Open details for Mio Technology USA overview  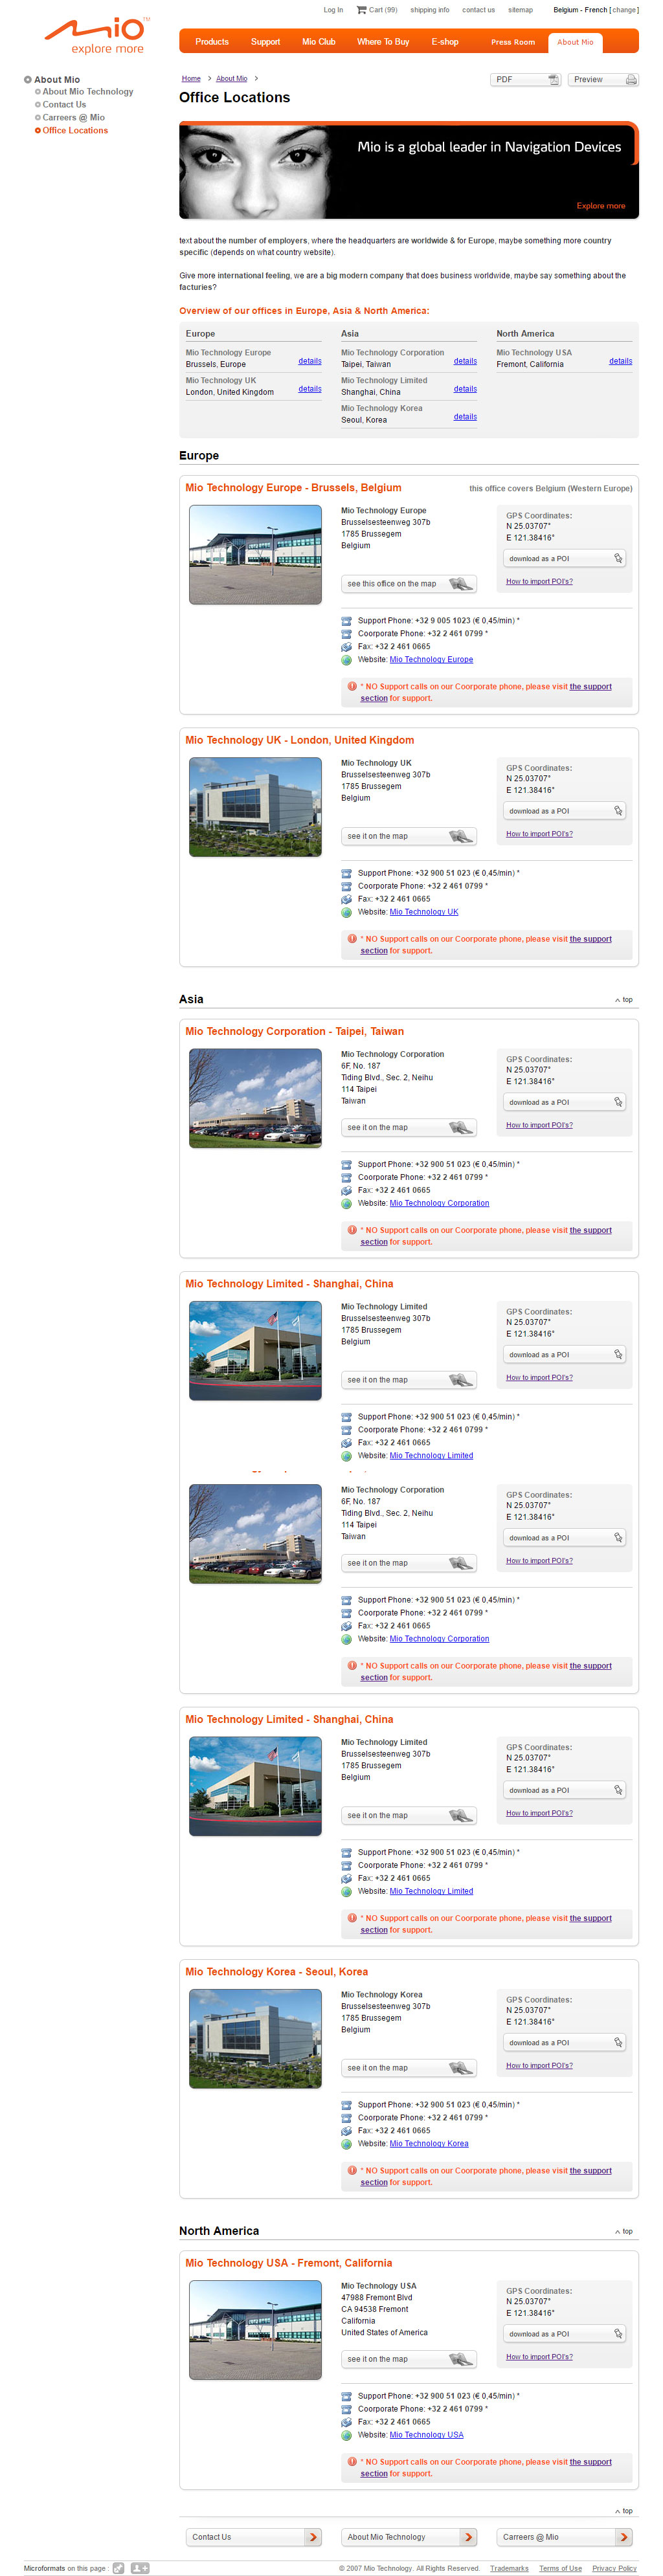coord(621,361)
